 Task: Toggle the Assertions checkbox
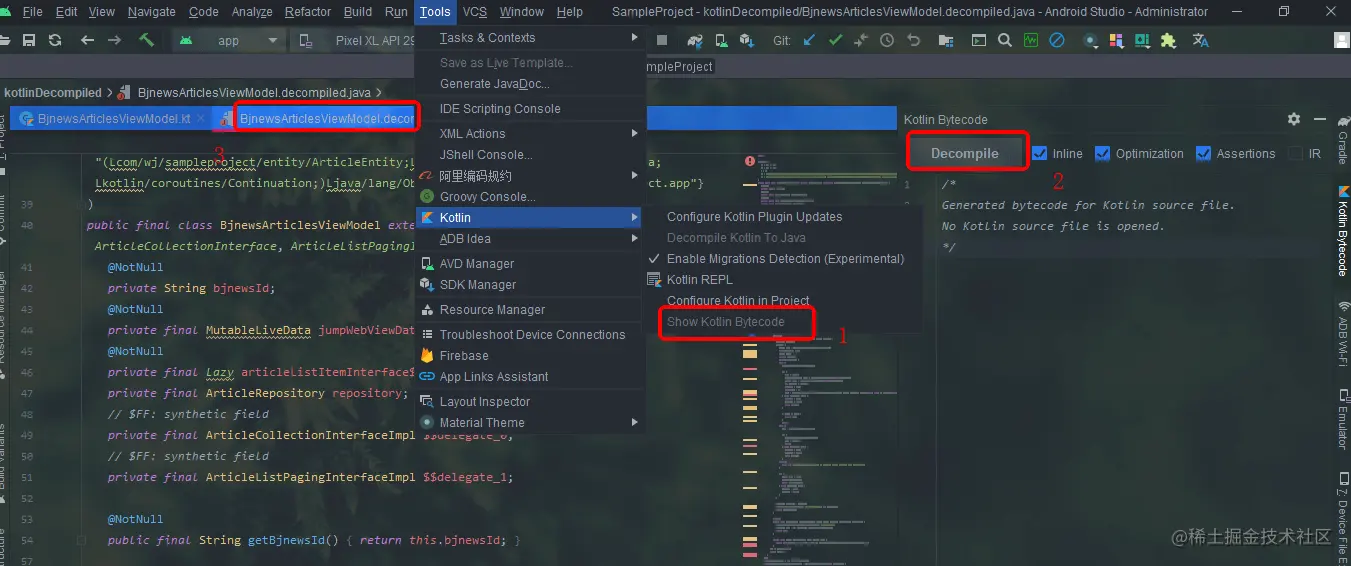1202,154
